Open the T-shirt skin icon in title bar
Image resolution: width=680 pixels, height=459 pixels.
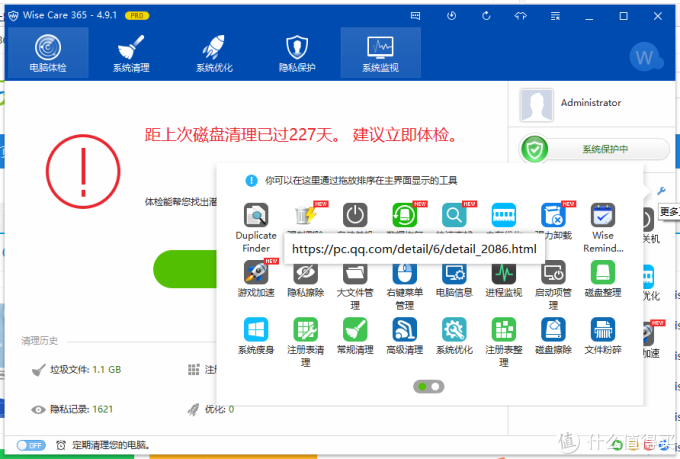coord(520,16)
